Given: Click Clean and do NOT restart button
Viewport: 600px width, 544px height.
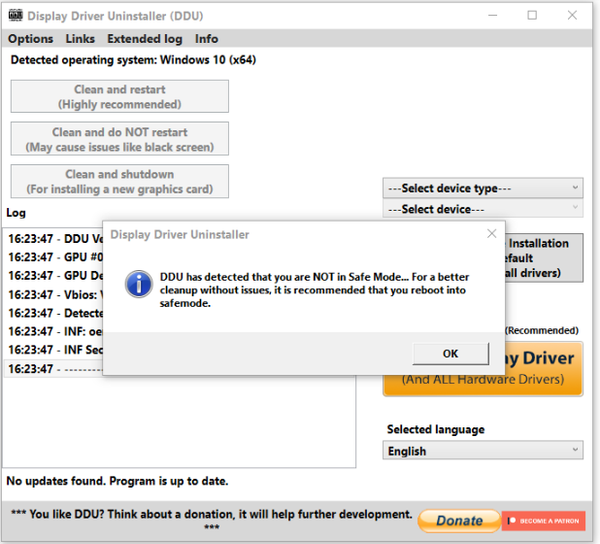Looking at the screenshot, I should click(120, 139).
